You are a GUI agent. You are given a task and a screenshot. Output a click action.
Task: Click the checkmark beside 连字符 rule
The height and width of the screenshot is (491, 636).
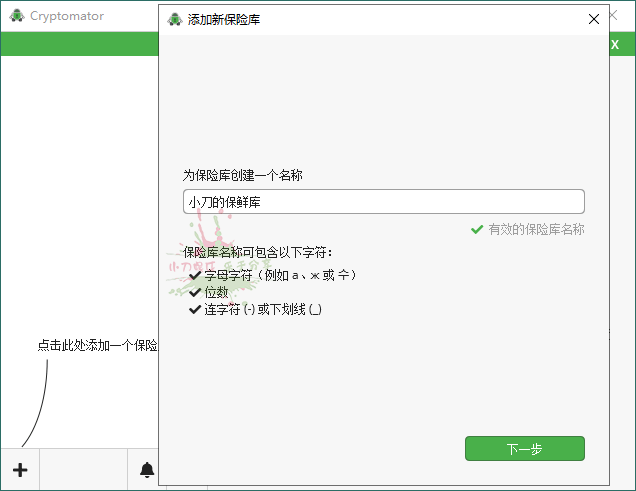click(195, 310)
